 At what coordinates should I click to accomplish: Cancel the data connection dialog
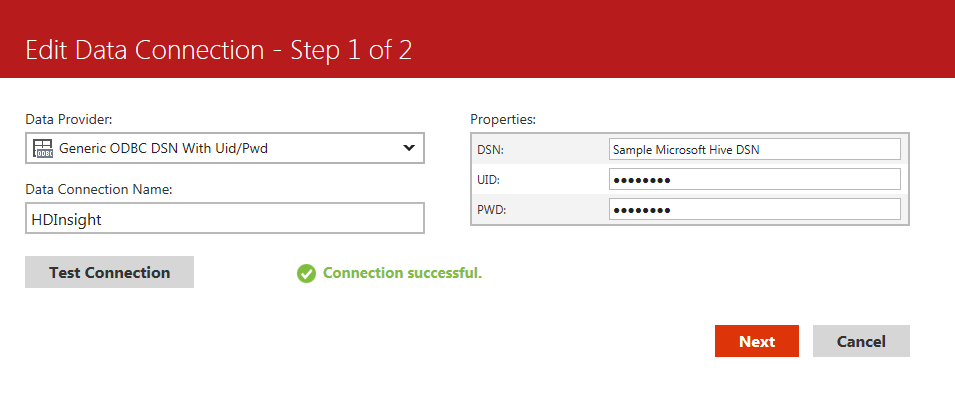[861, 341]
